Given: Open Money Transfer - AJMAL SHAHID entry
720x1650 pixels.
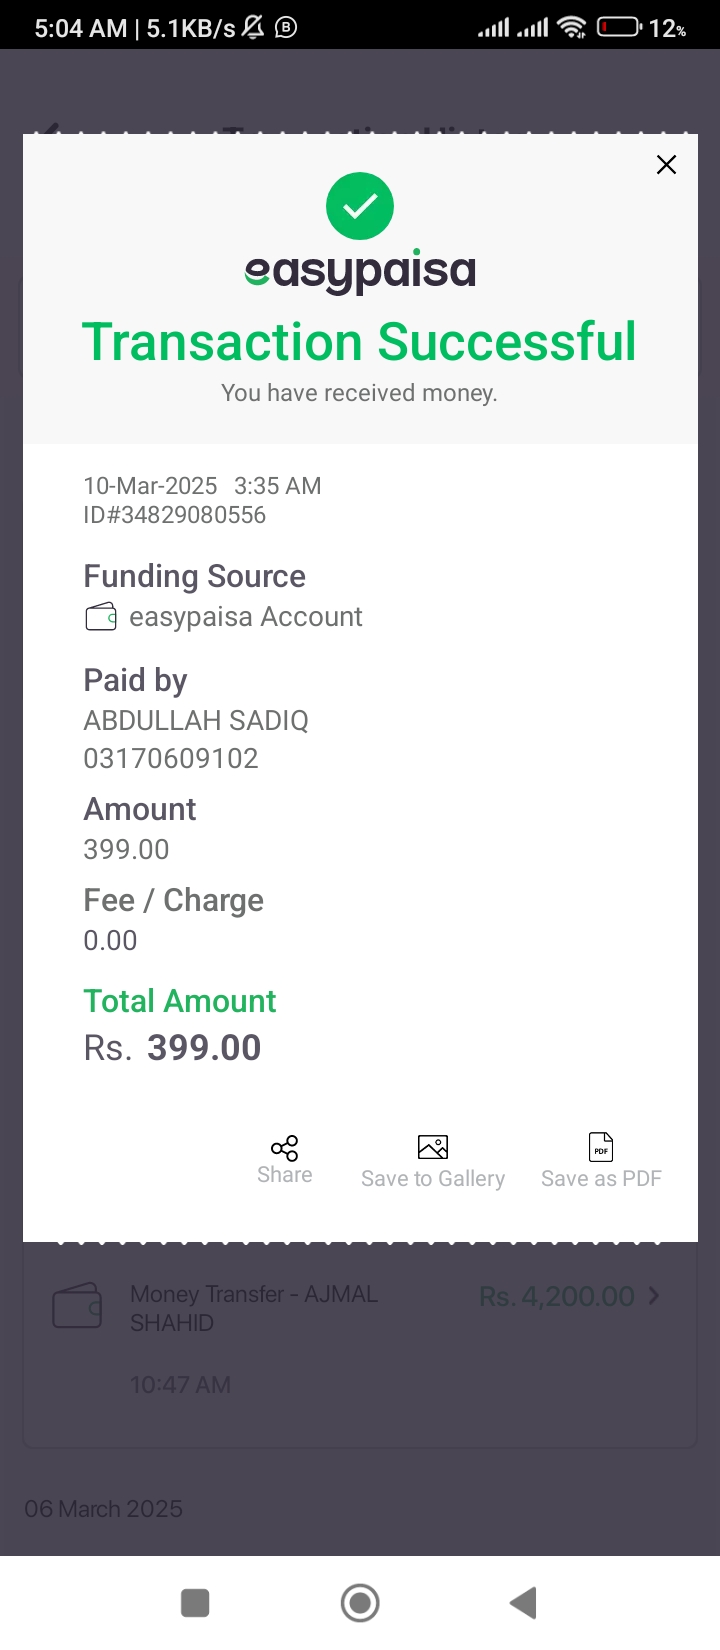Looking at the screenshot, I should point(360,1340).
